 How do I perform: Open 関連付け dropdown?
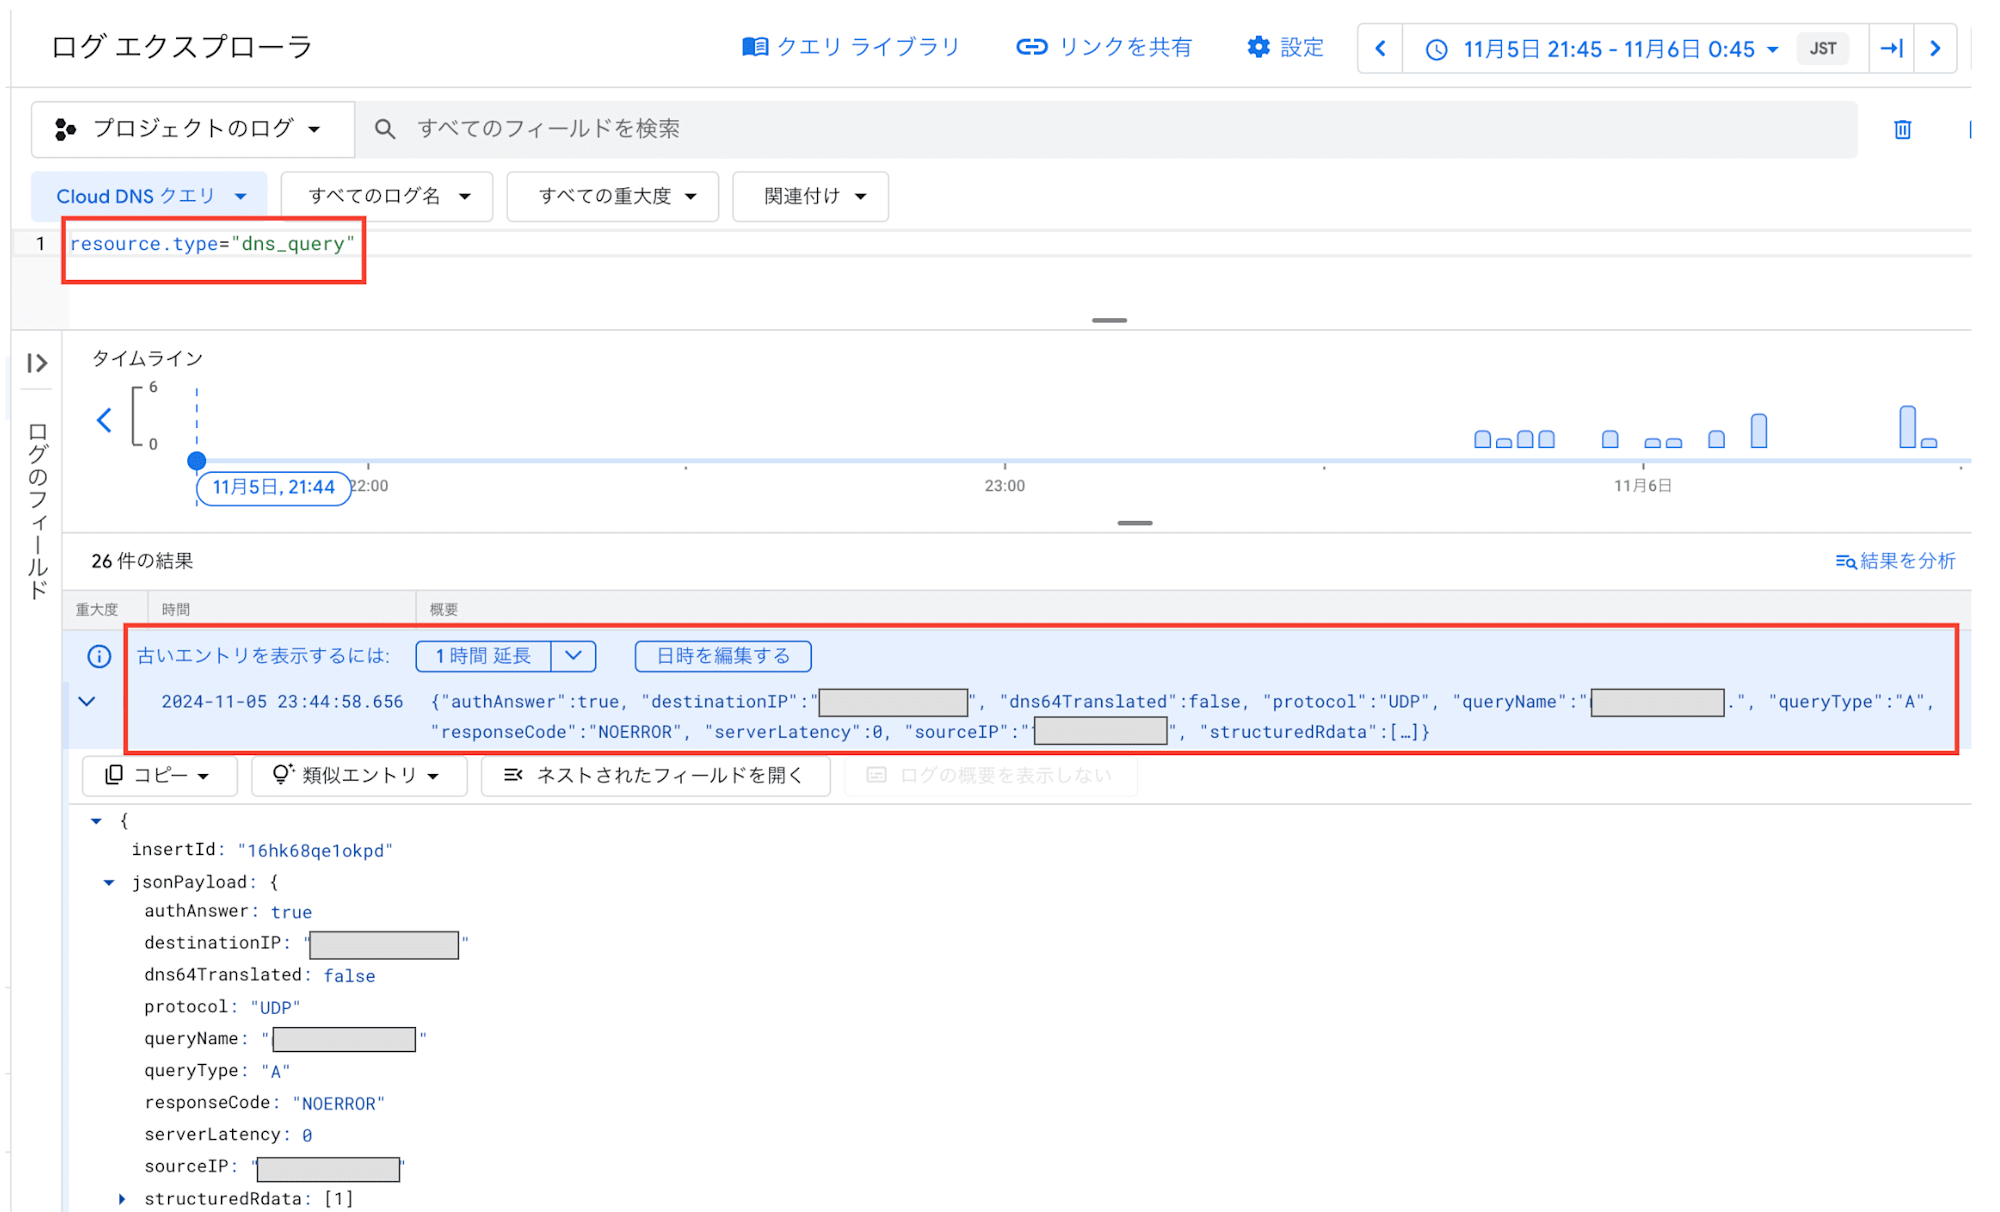click(x=811, y=196)
